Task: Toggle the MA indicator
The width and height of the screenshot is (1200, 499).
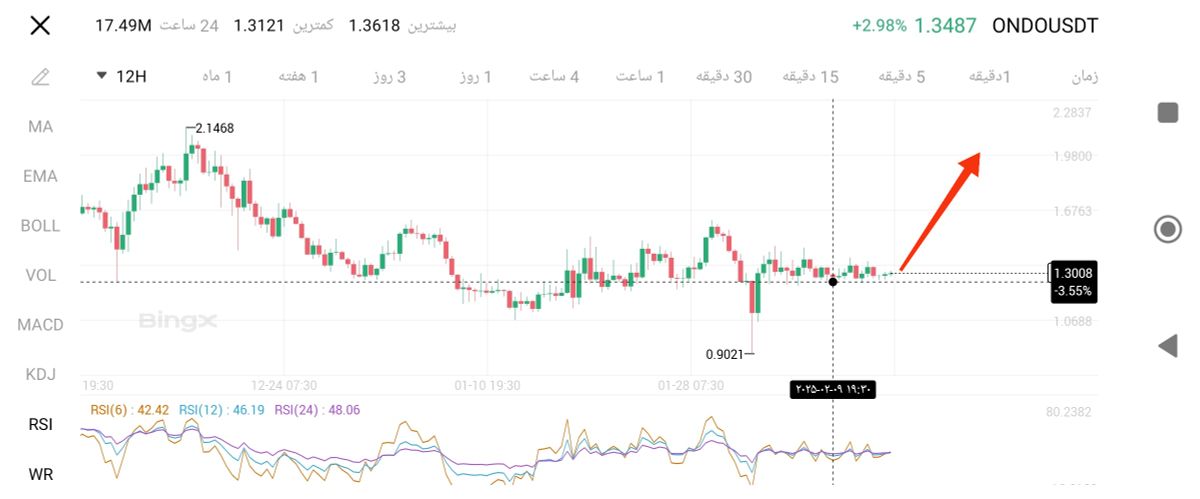Action: click(40, 127)
